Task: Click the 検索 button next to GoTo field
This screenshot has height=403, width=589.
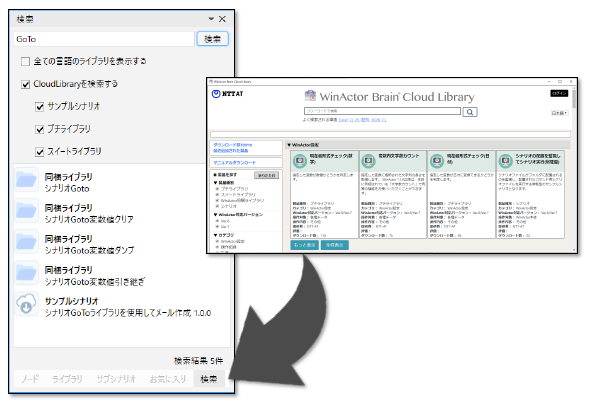Action: point(212,39)
